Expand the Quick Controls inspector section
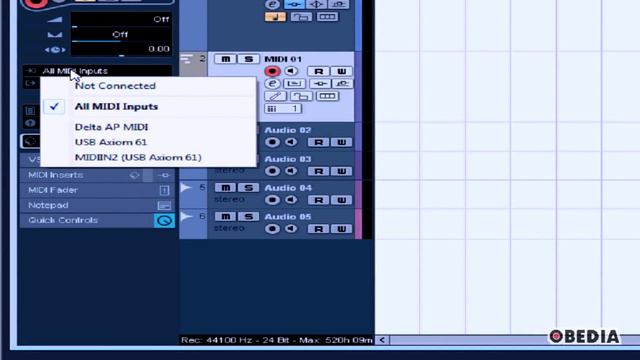This screenshot has width=640, height=360. (97, 220)
